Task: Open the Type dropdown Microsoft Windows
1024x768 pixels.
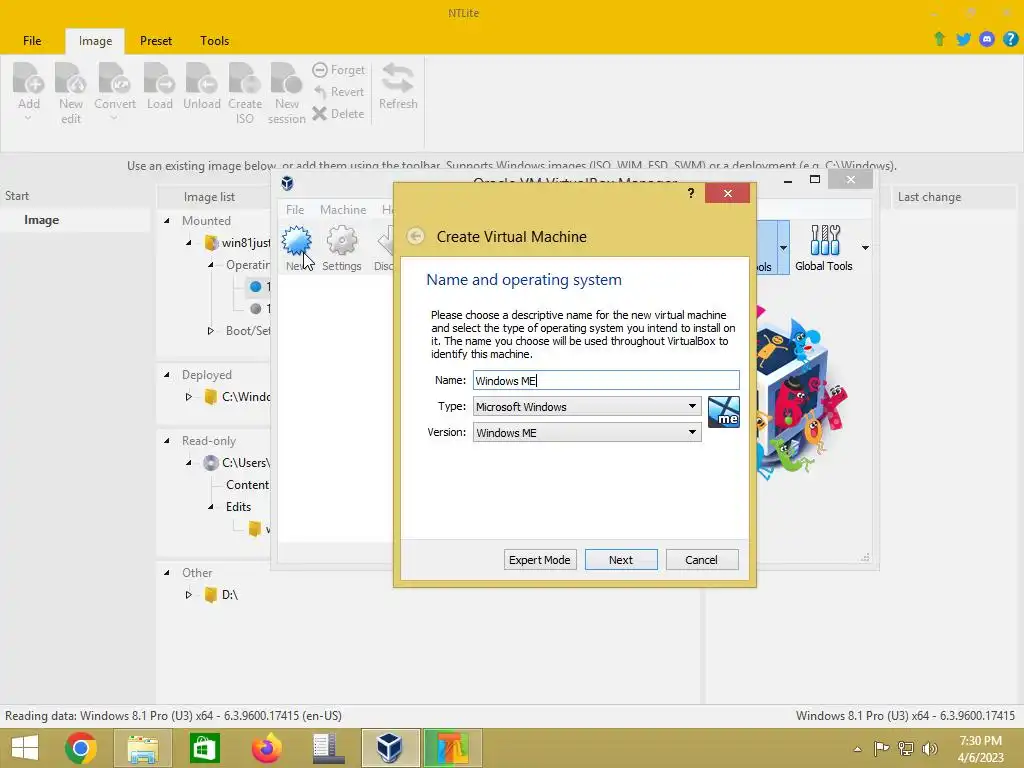Action: 587,406
